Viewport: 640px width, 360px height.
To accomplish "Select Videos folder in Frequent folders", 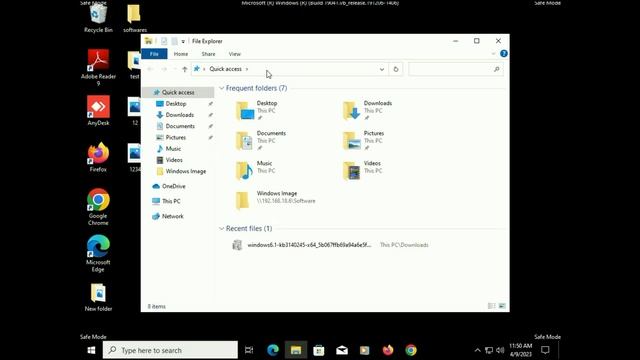I will (362, 170).
